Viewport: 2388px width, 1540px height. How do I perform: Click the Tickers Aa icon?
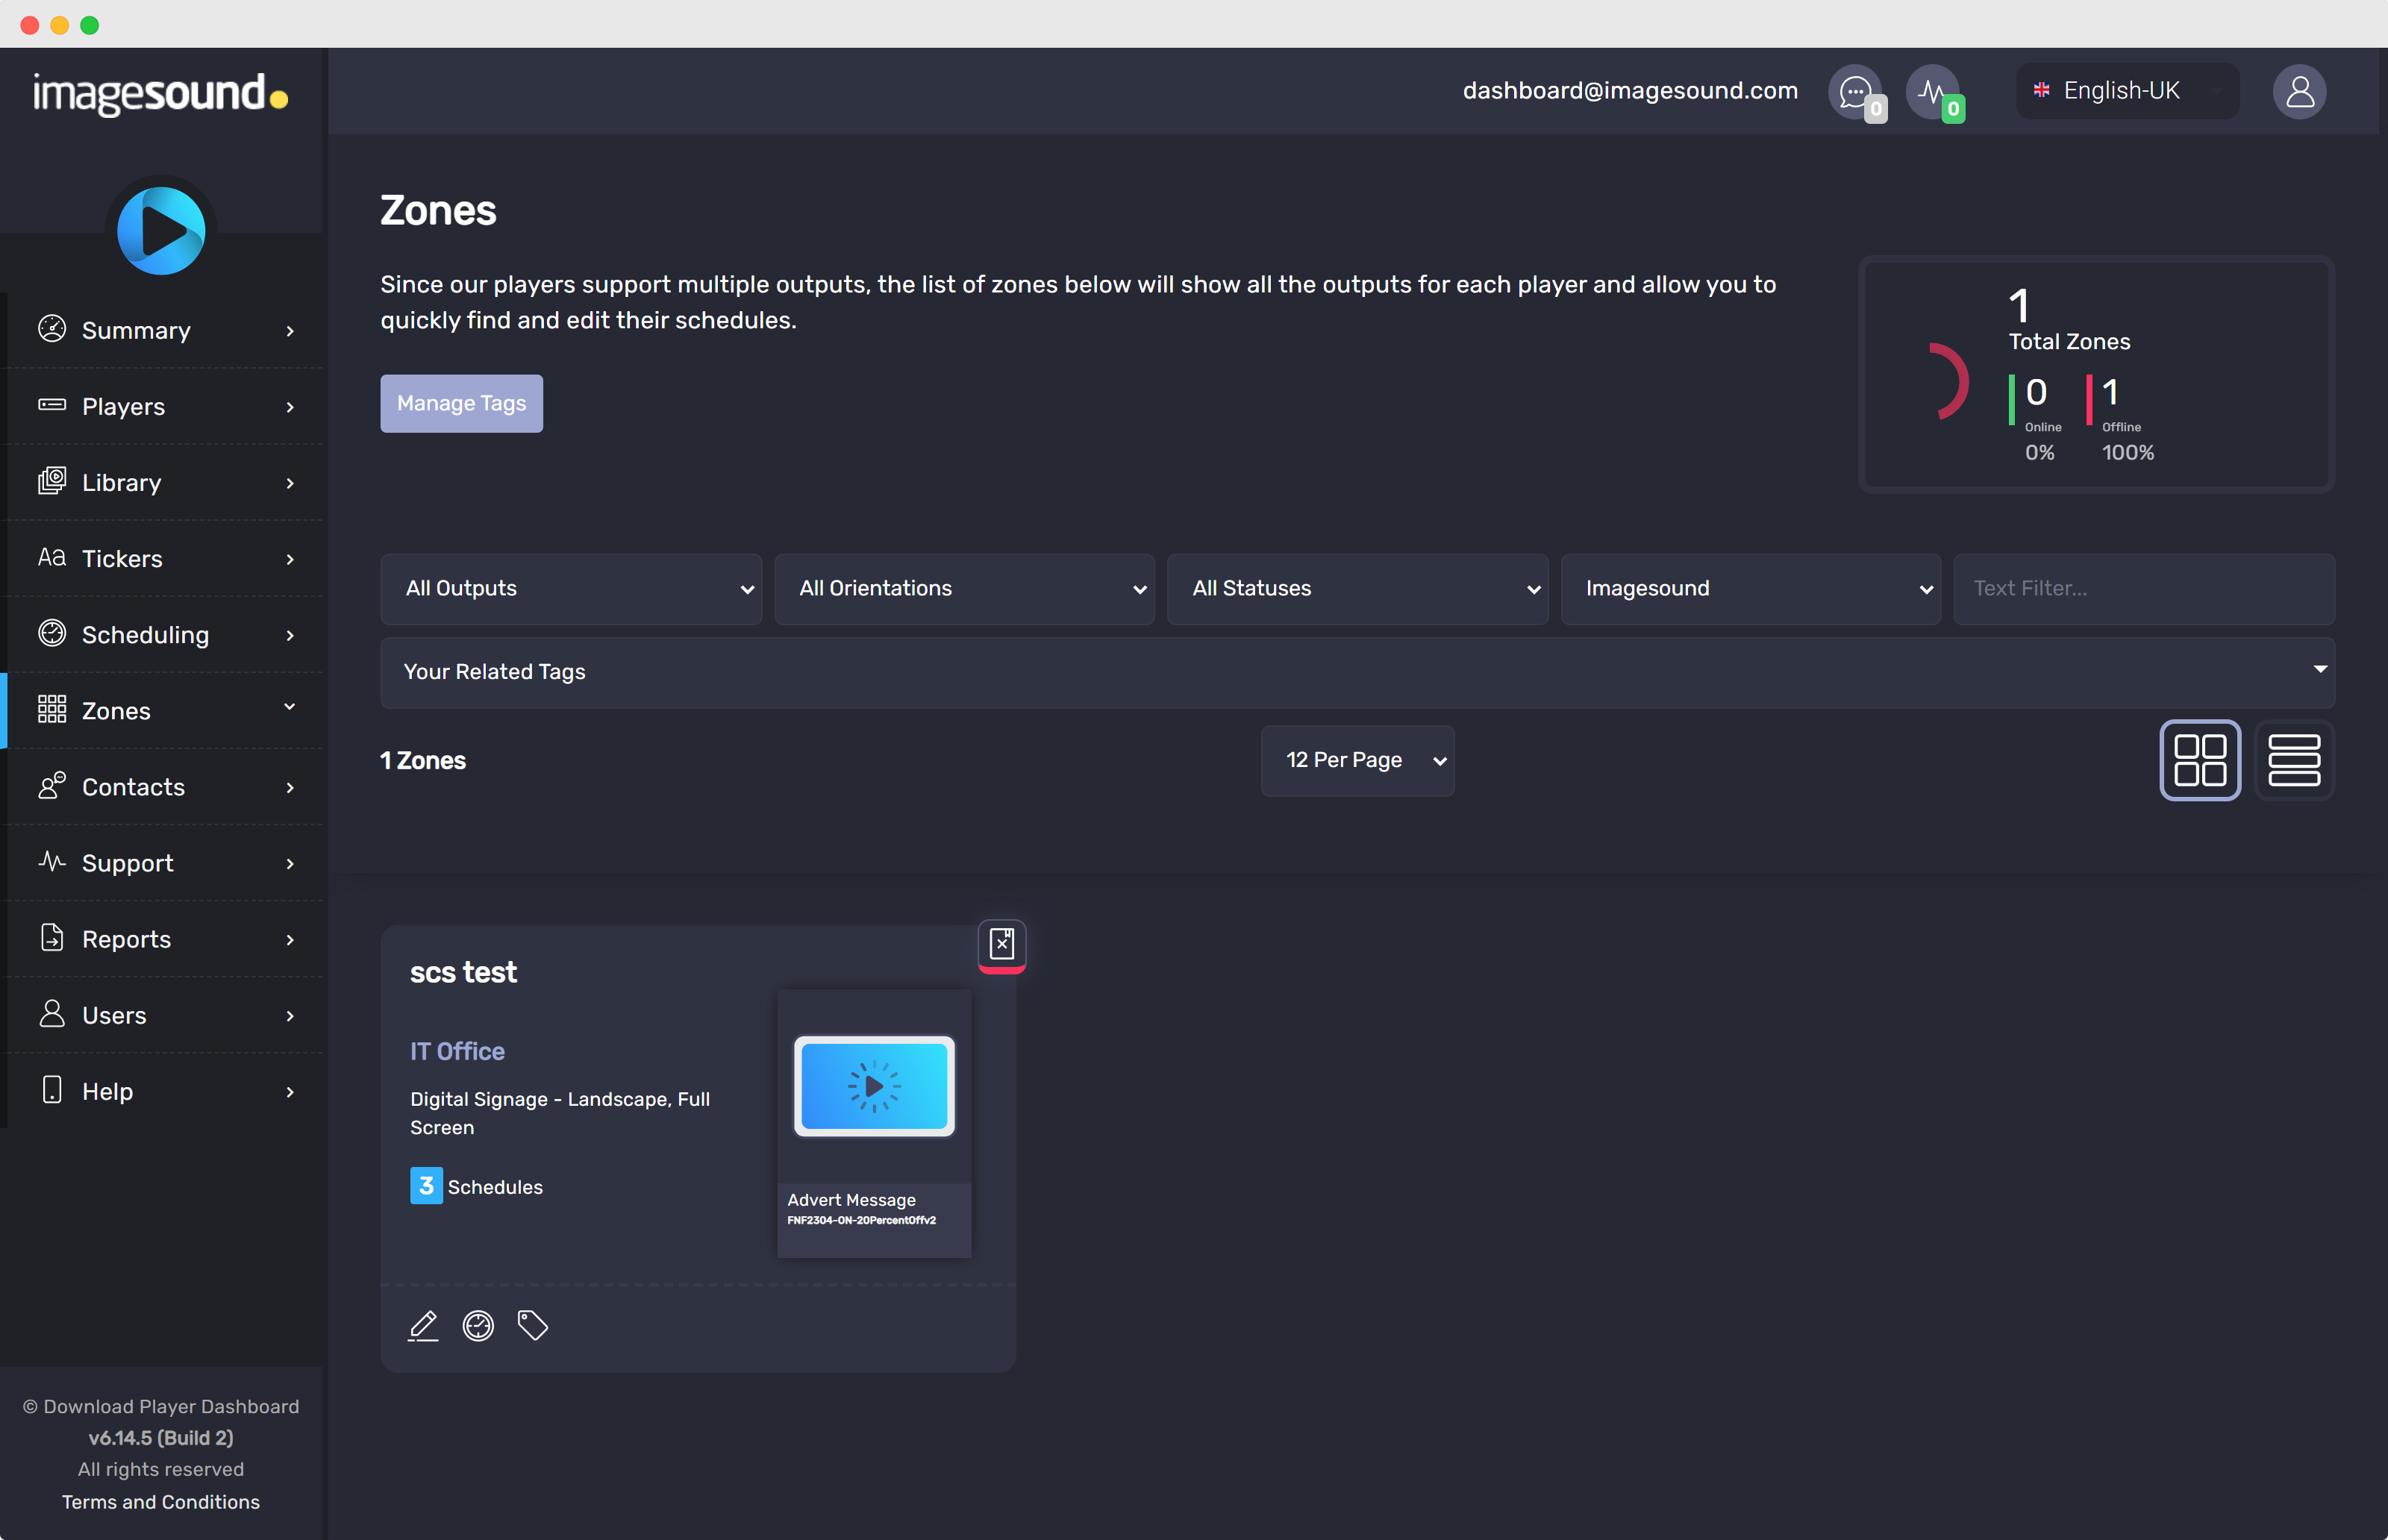52,557
